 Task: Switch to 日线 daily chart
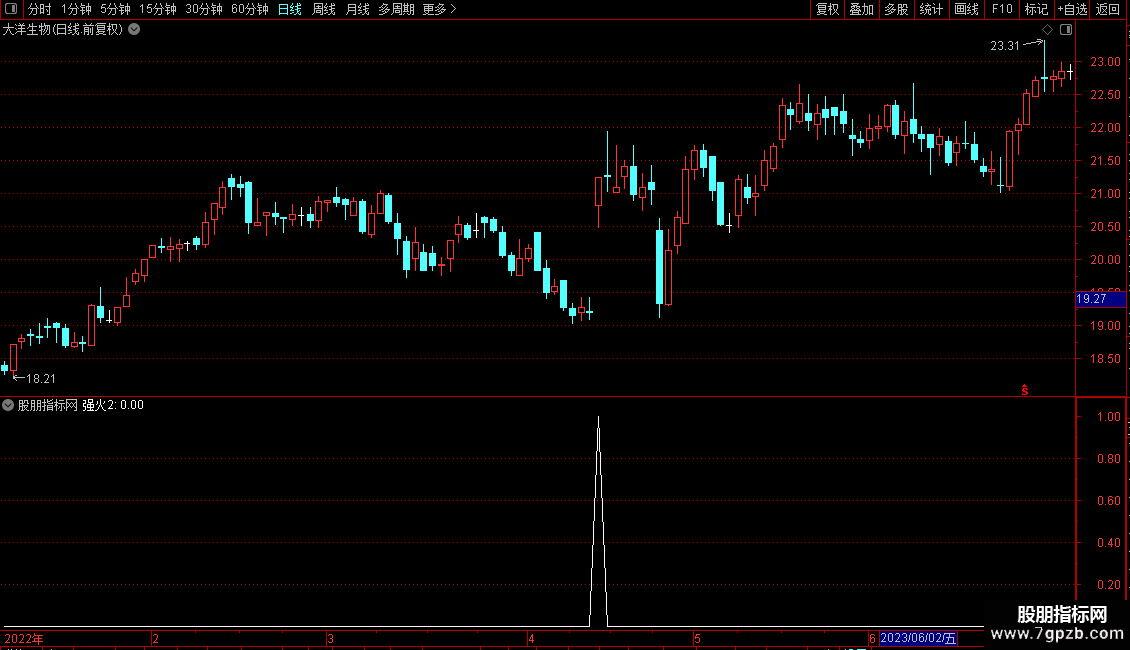[x=290, y=9]
